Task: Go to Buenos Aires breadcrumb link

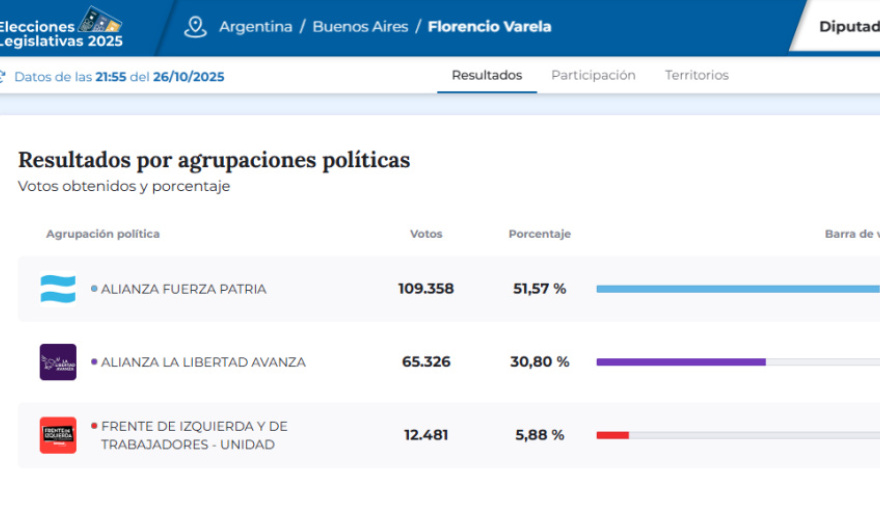Action: point(360,27)
